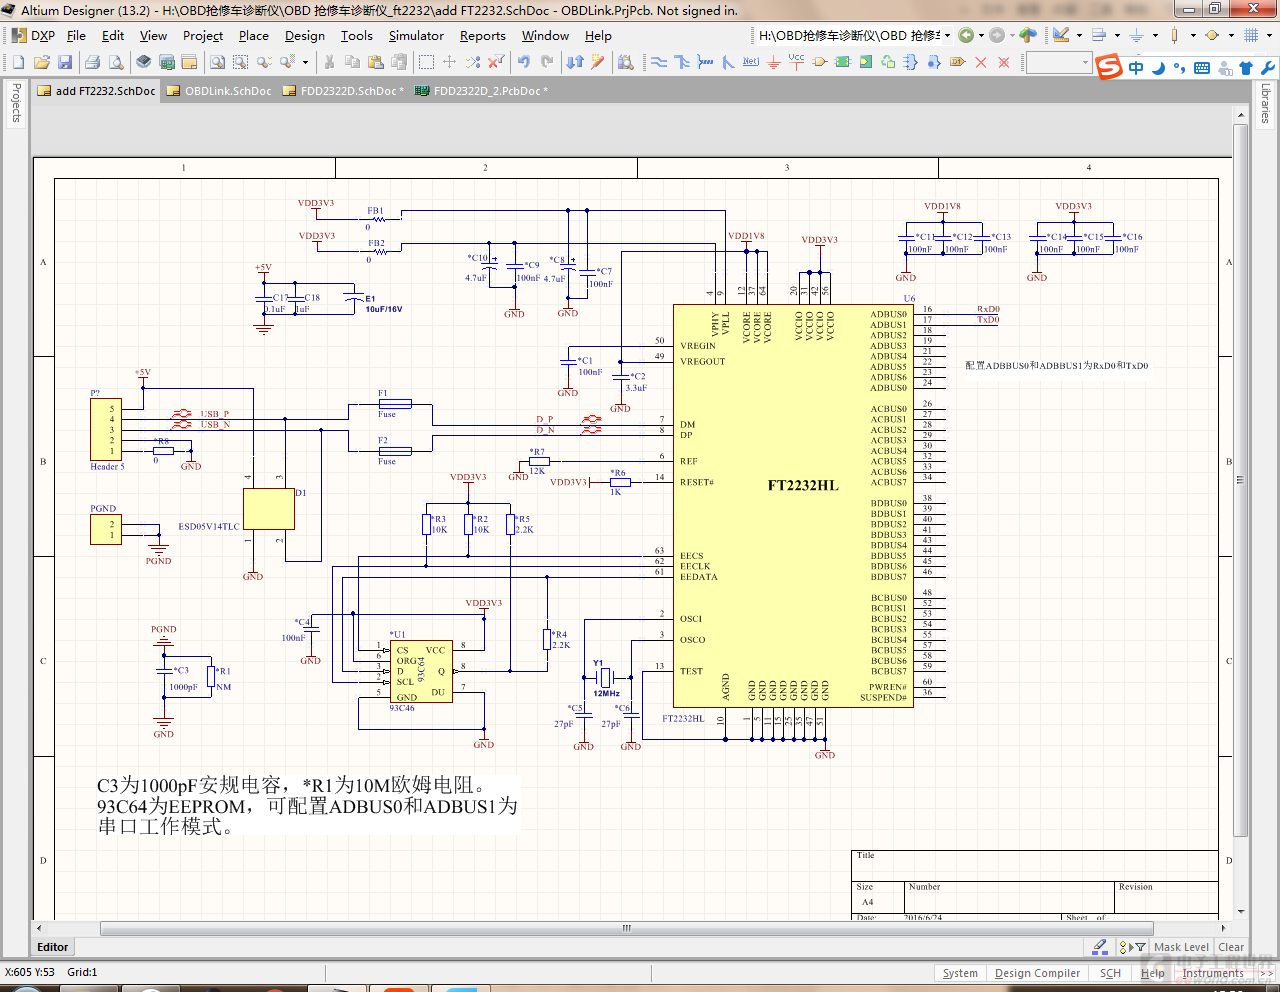Screen dimensions: 1280x992
Task: Expand the Power Sources dropdown
Action: pos(1155,35)
